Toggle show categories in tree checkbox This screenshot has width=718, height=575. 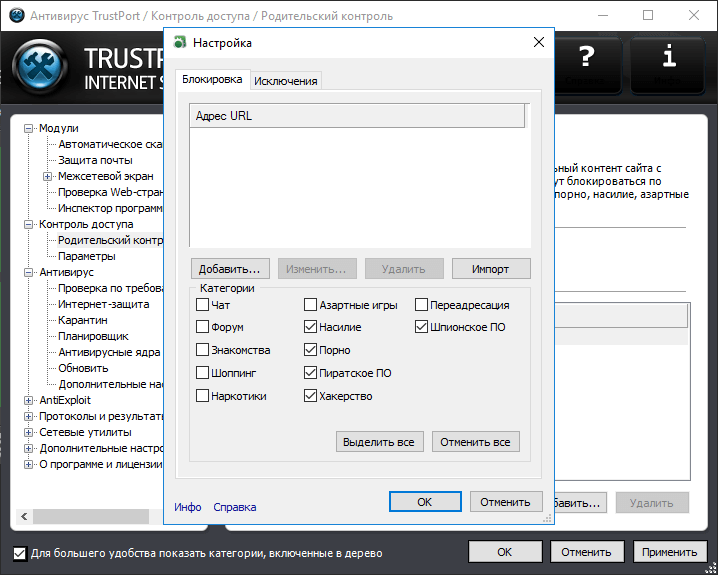(20, 553)
